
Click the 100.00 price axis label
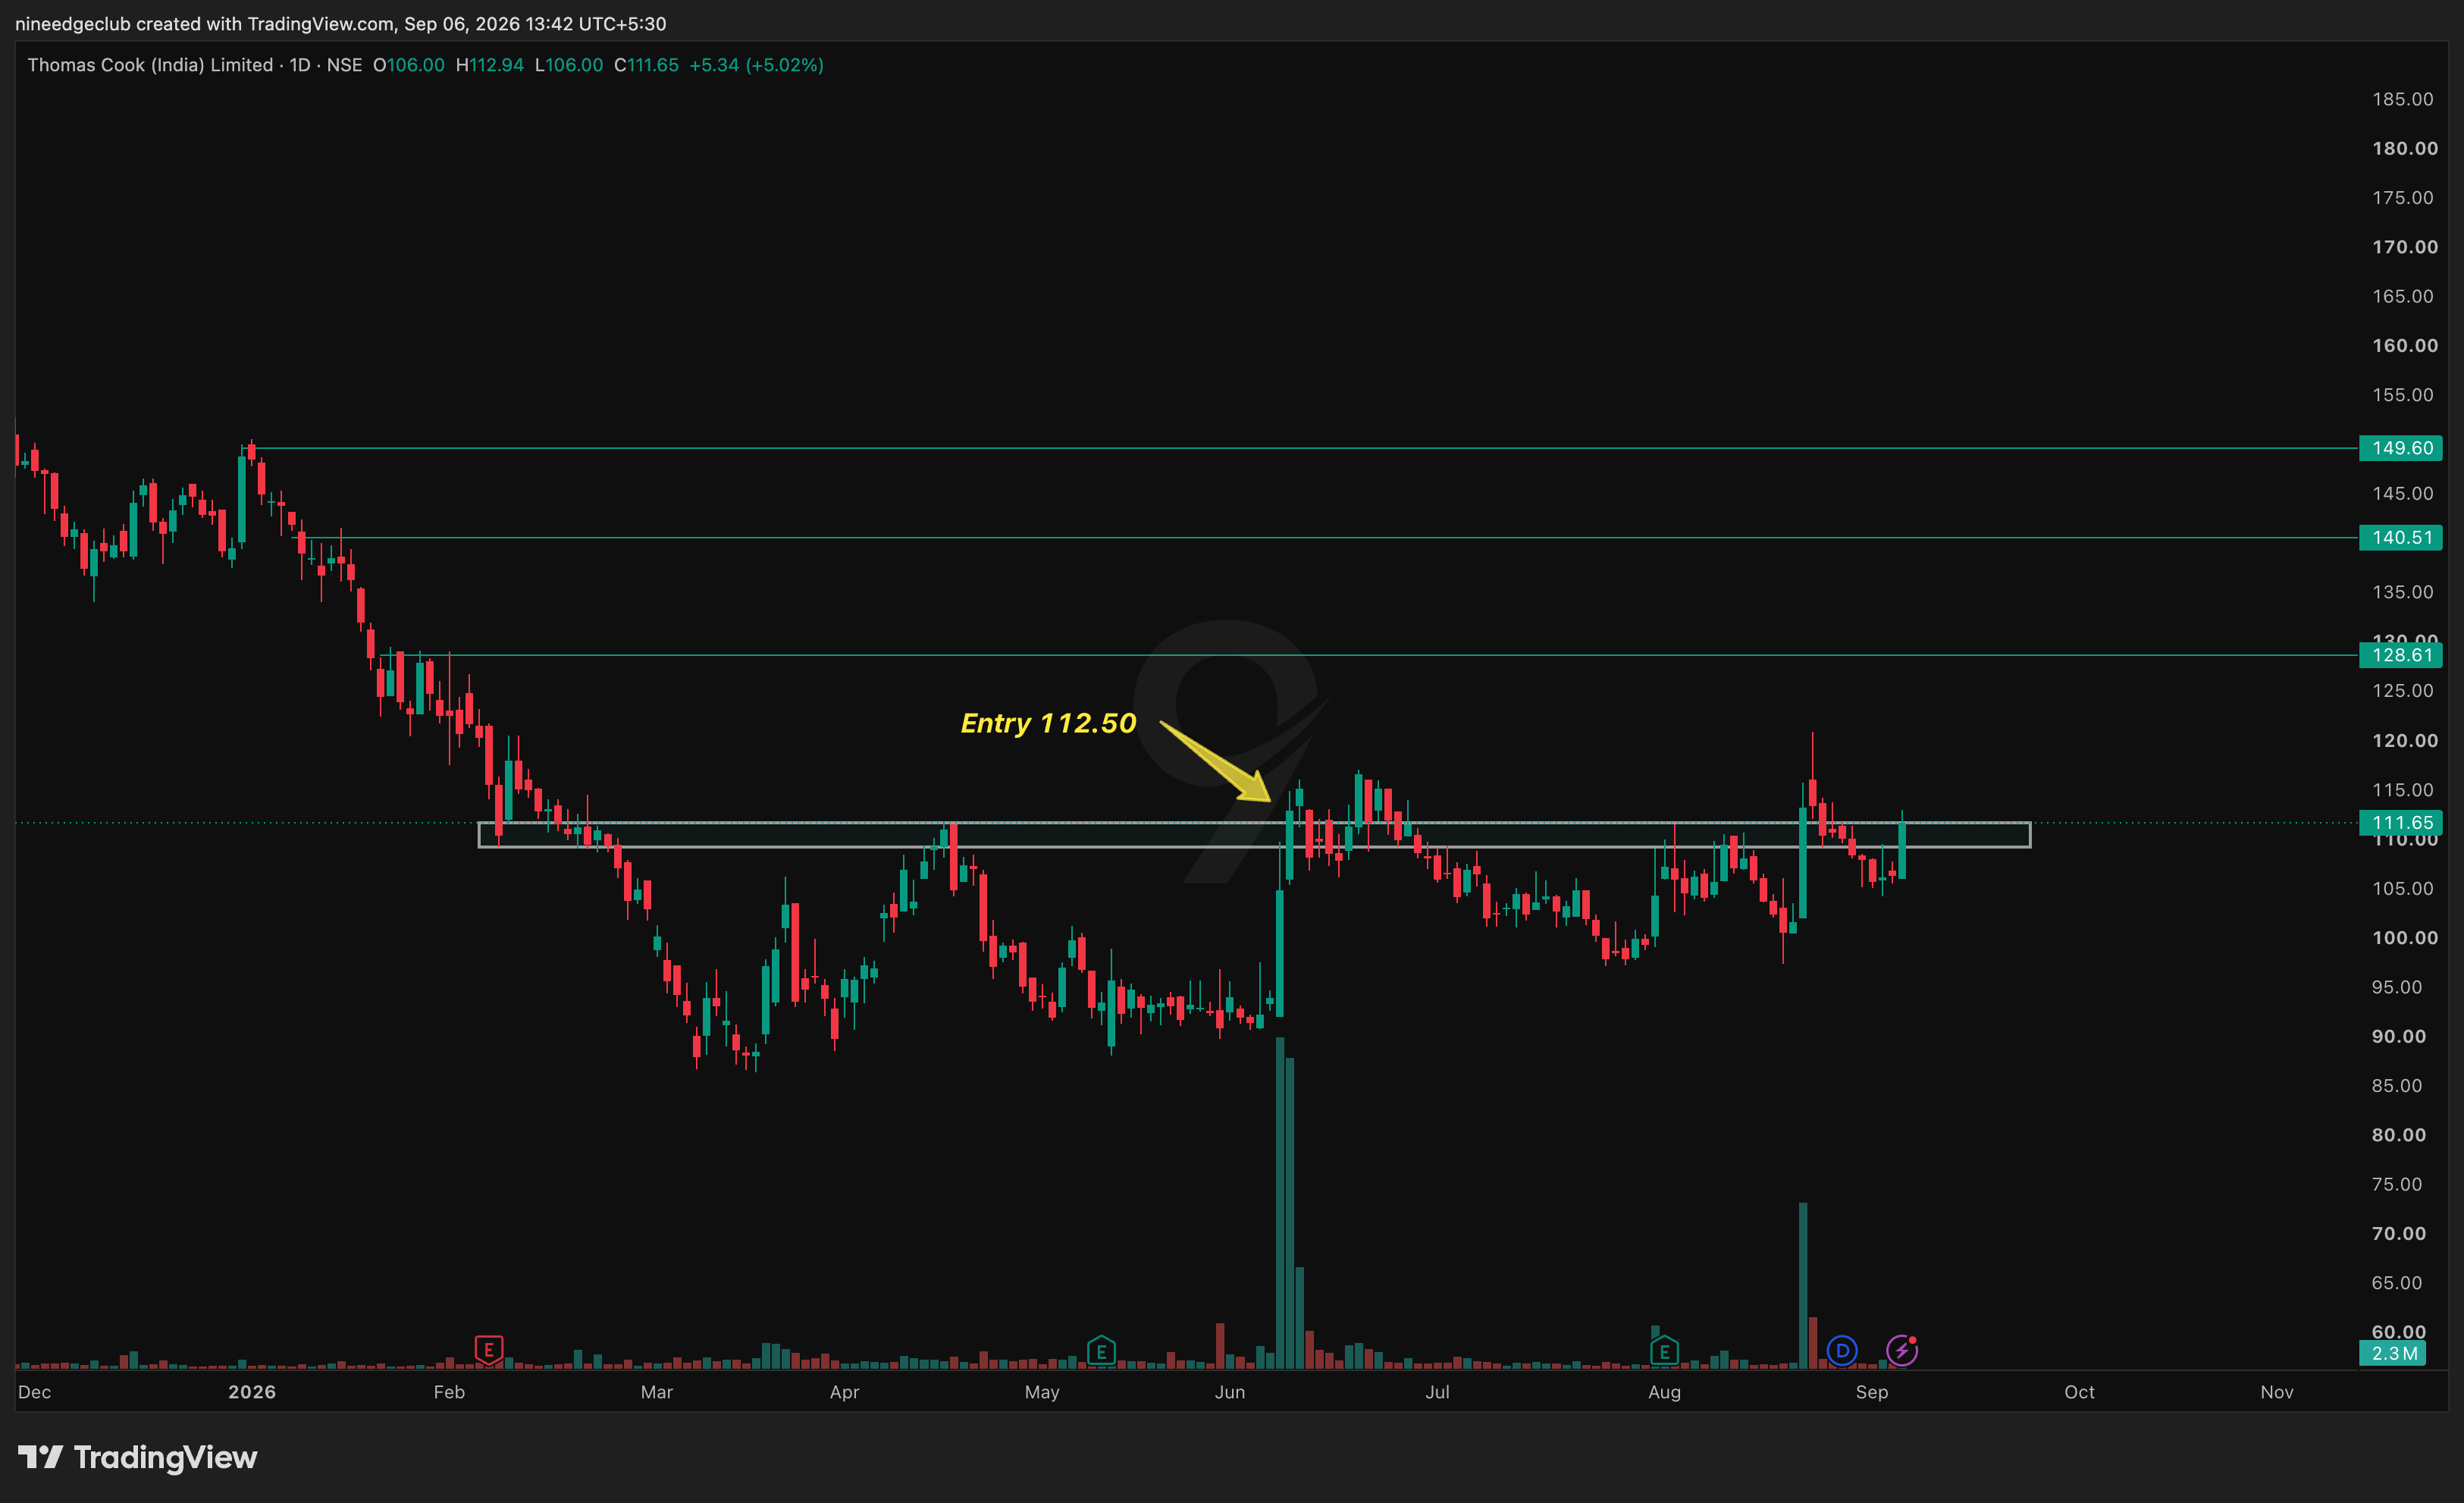[x=2404, y=938]
